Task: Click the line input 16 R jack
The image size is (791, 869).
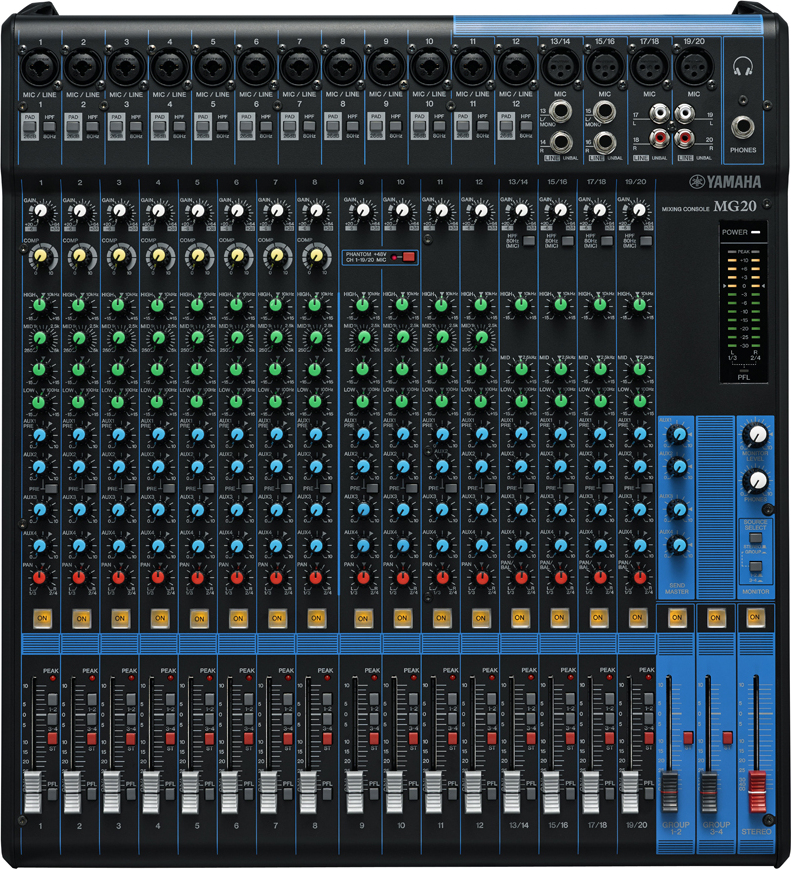Action: click(x=605, y=142)
